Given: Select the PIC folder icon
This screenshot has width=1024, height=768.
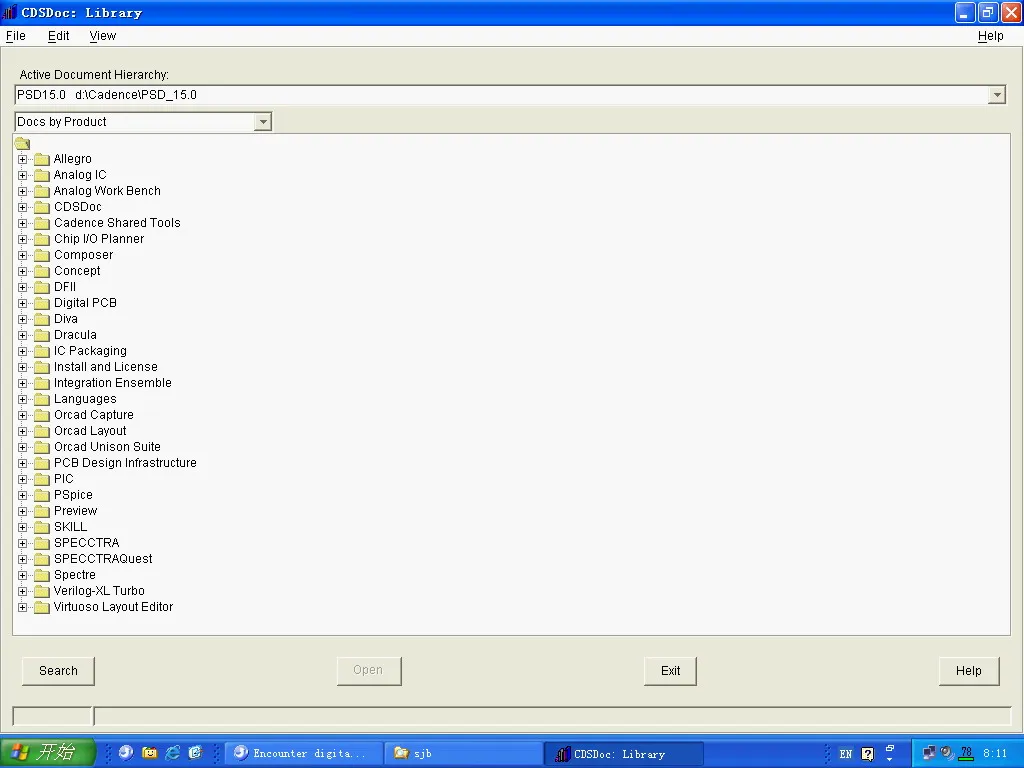Looking at the screenshot, I should pos(42,479).
